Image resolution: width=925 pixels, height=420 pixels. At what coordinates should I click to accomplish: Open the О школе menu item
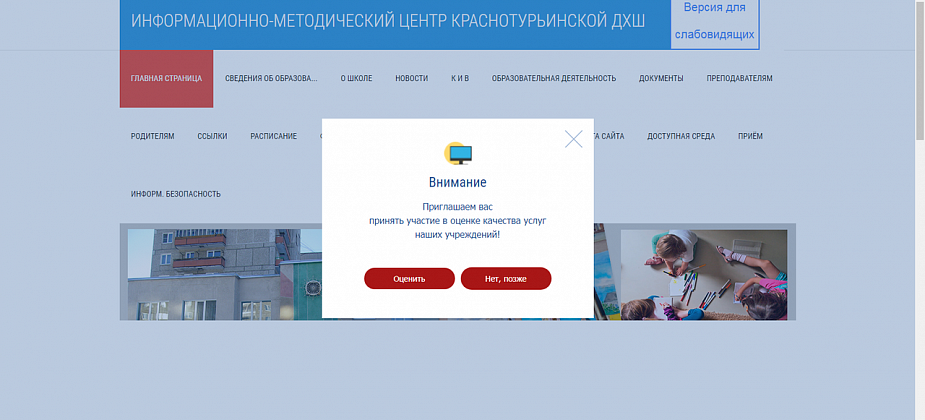356,78
